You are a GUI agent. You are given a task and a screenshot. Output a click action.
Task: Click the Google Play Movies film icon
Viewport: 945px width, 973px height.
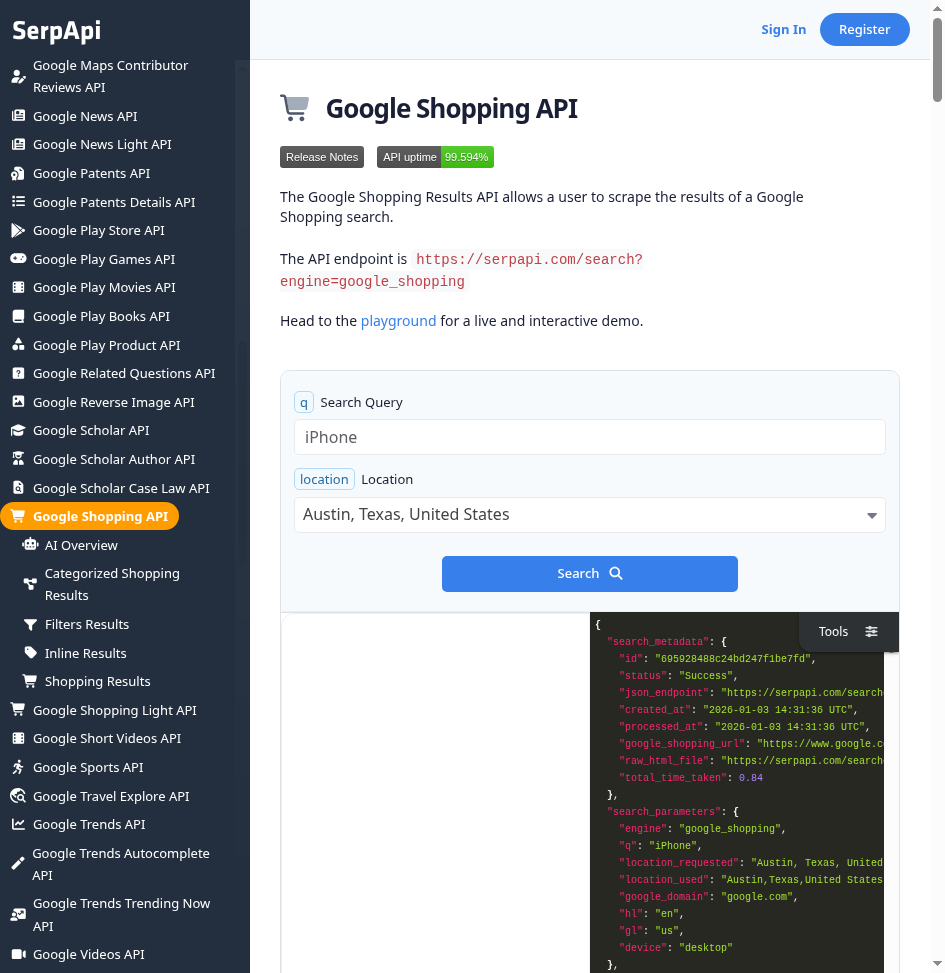click(x=19, y=287)
